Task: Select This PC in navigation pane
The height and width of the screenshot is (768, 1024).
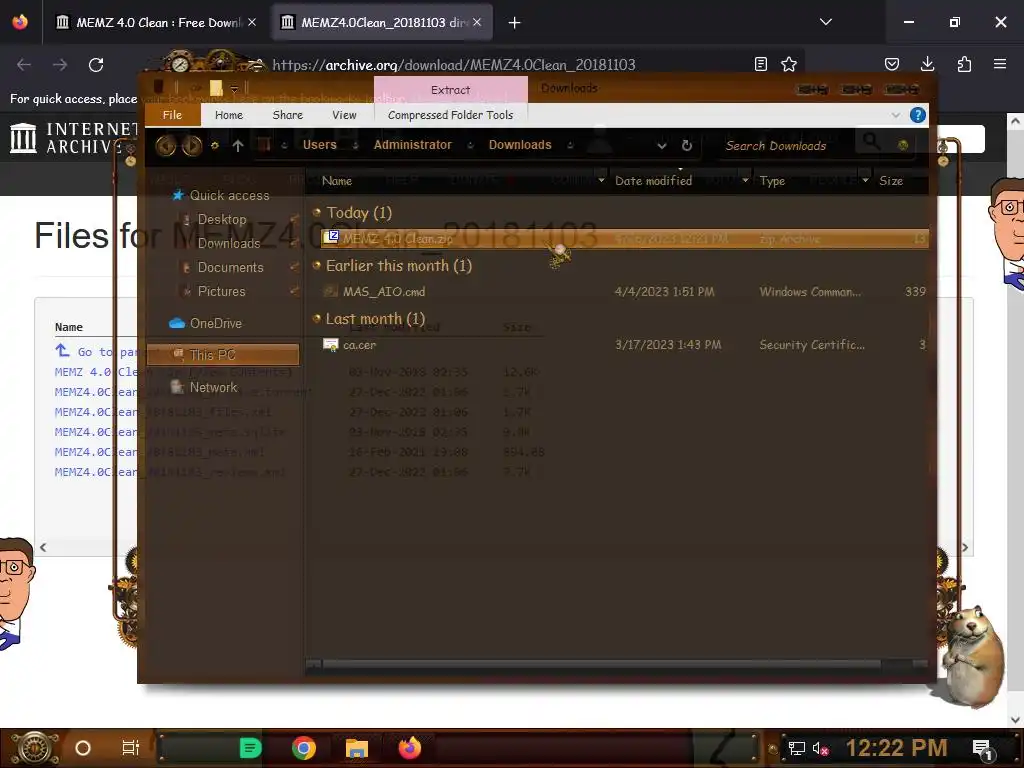Action: coord(223,355)
